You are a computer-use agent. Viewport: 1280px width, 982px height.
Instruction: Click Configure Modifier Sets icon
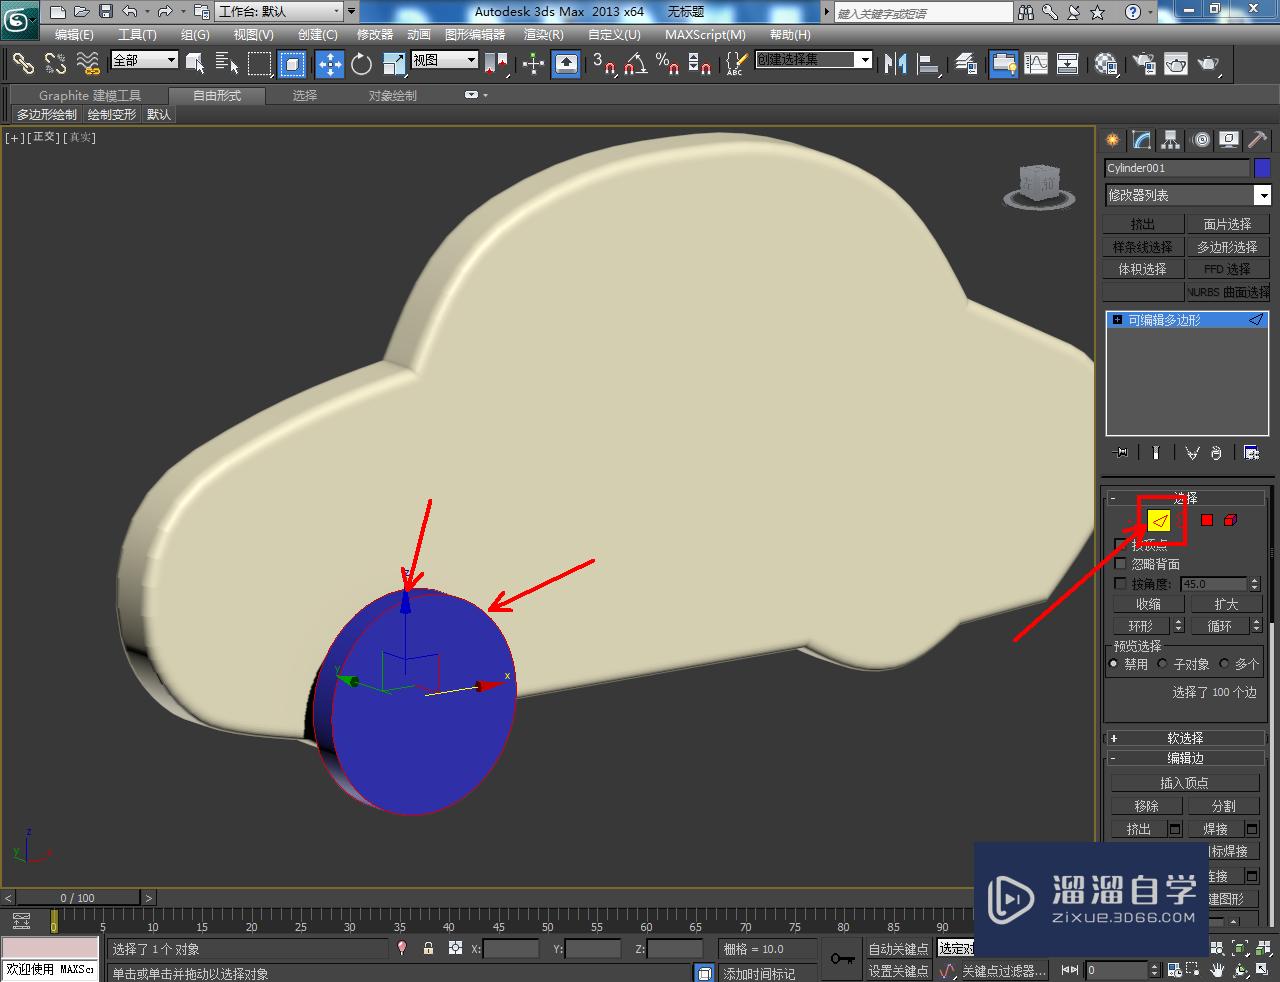[1251, 453]
